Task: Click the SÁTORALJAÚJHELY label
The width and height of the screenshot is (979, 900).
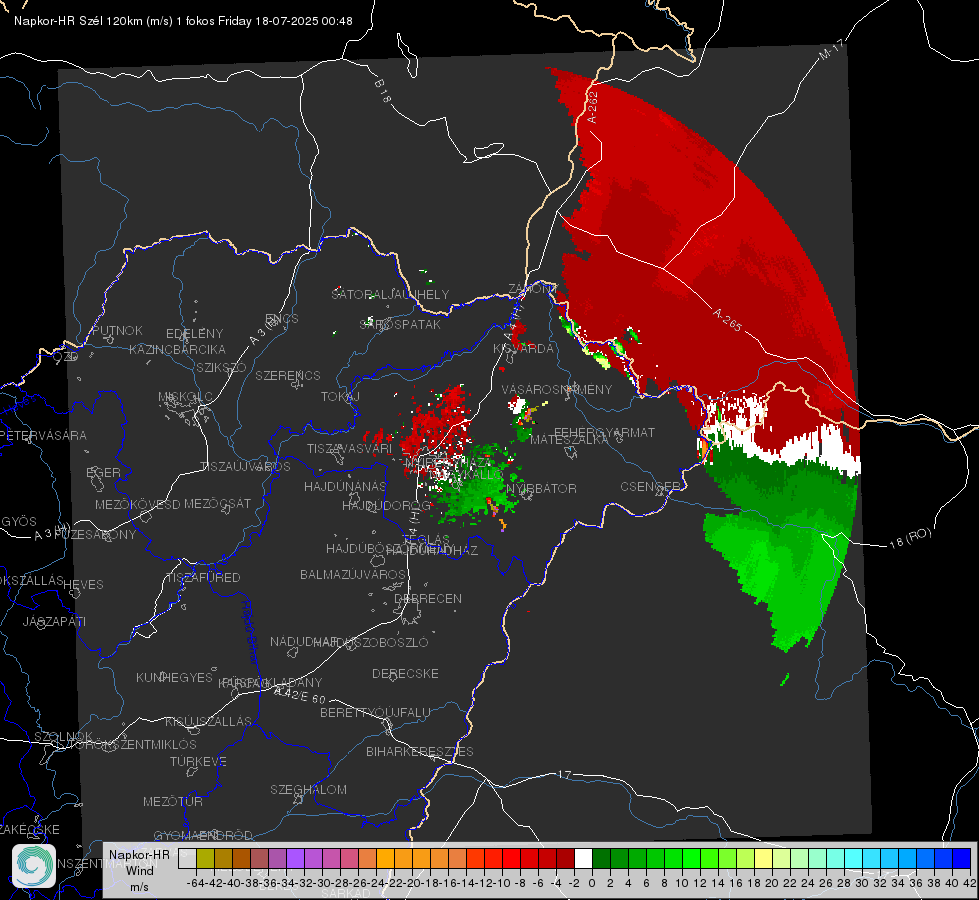Action: 390,294
